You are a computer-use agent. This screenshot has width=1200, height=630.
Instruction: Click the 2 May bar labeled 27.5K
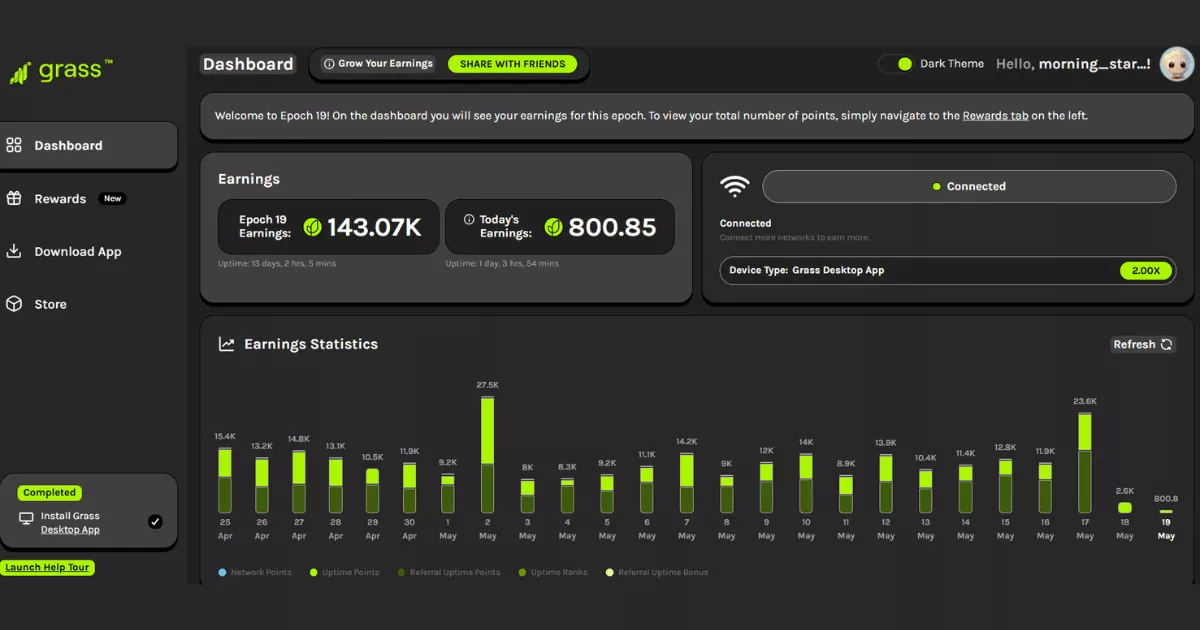pyautogui.click(x=487, y=456)
